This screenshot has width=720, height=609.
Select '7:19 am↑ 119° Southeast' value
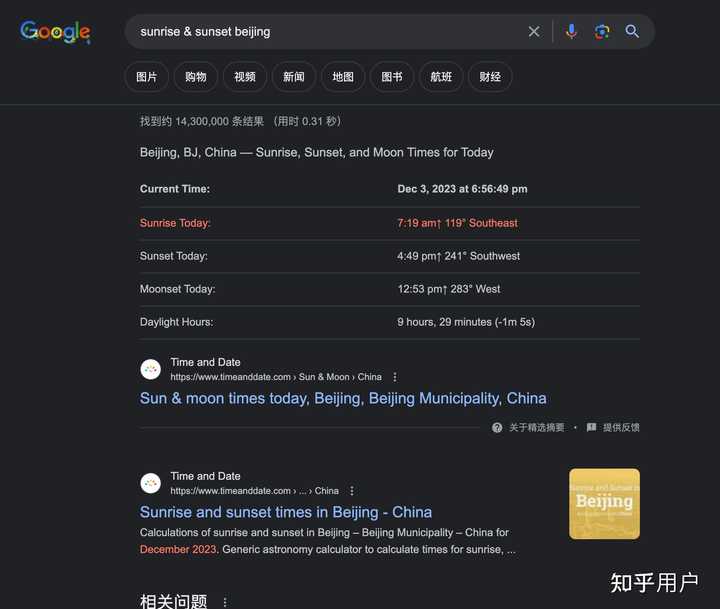click(457, 223)
